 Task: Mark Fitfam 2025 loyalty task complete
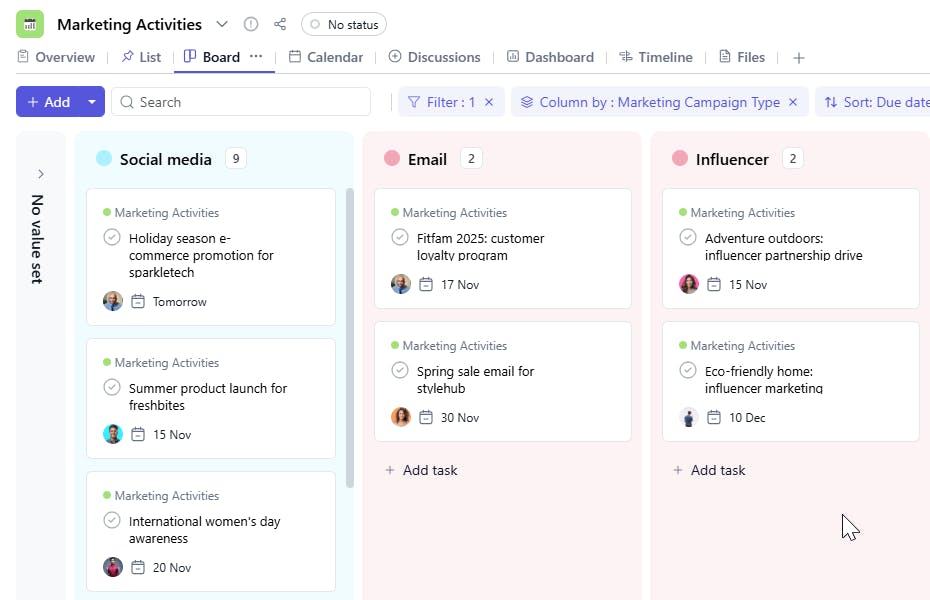pos(400,237)
